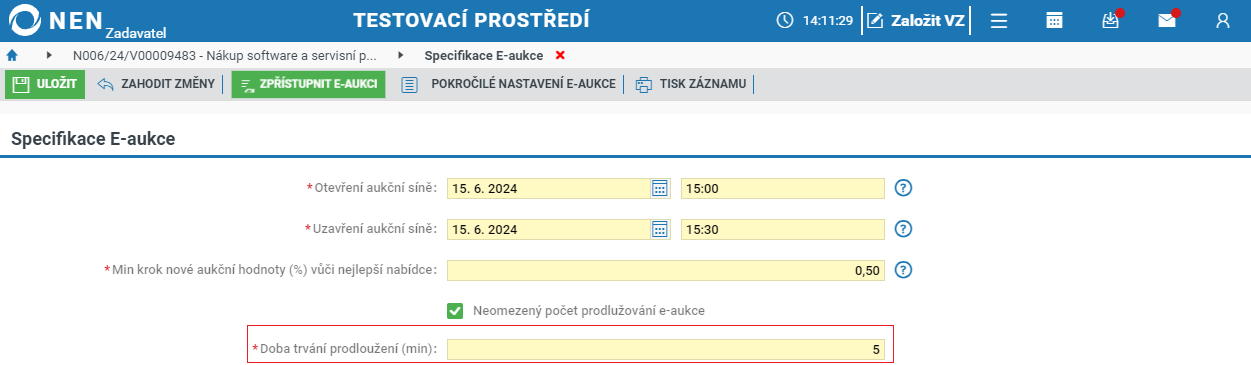This screenshot has height=365, width=1251.
Task: Click Založit VZ in header
Action: click(x=916, y=20)
